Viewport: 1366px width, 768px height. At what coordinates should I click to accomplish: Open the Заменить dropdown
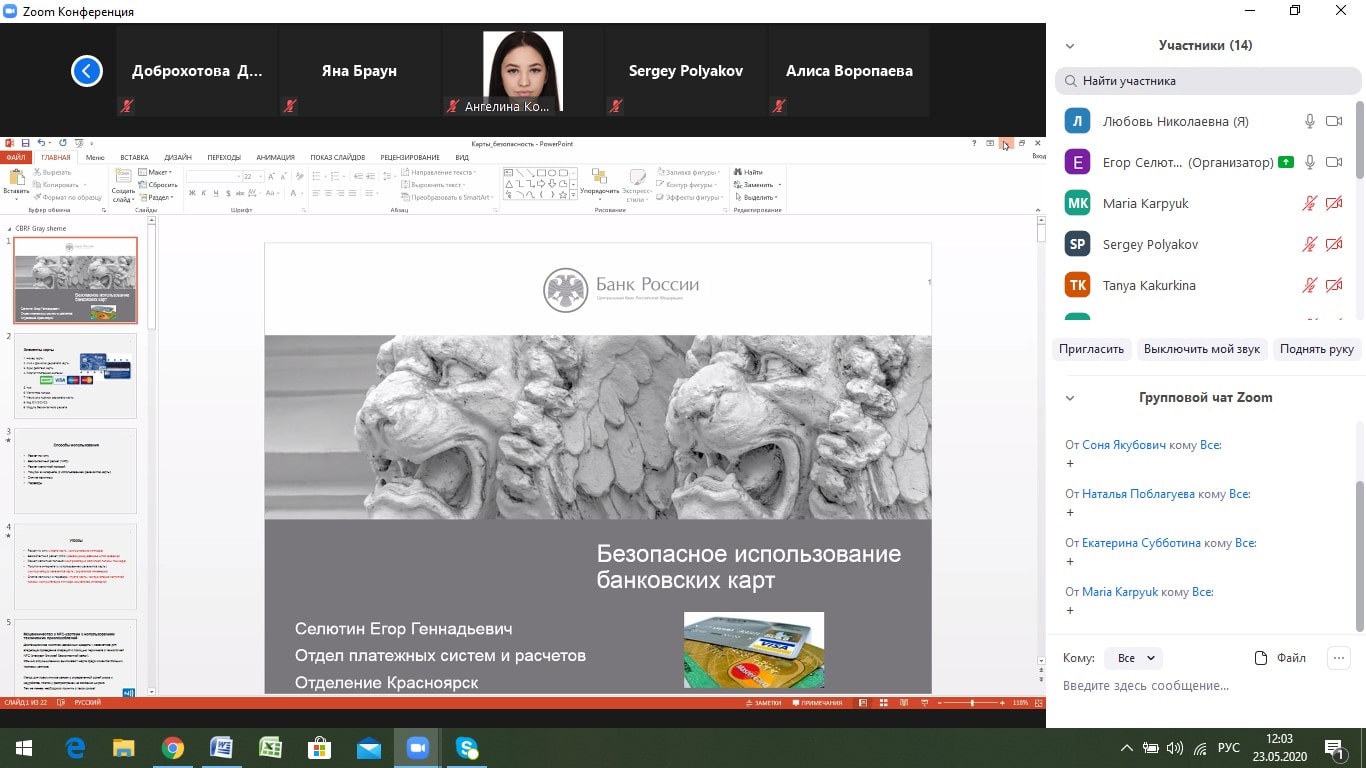coord(757,185)
